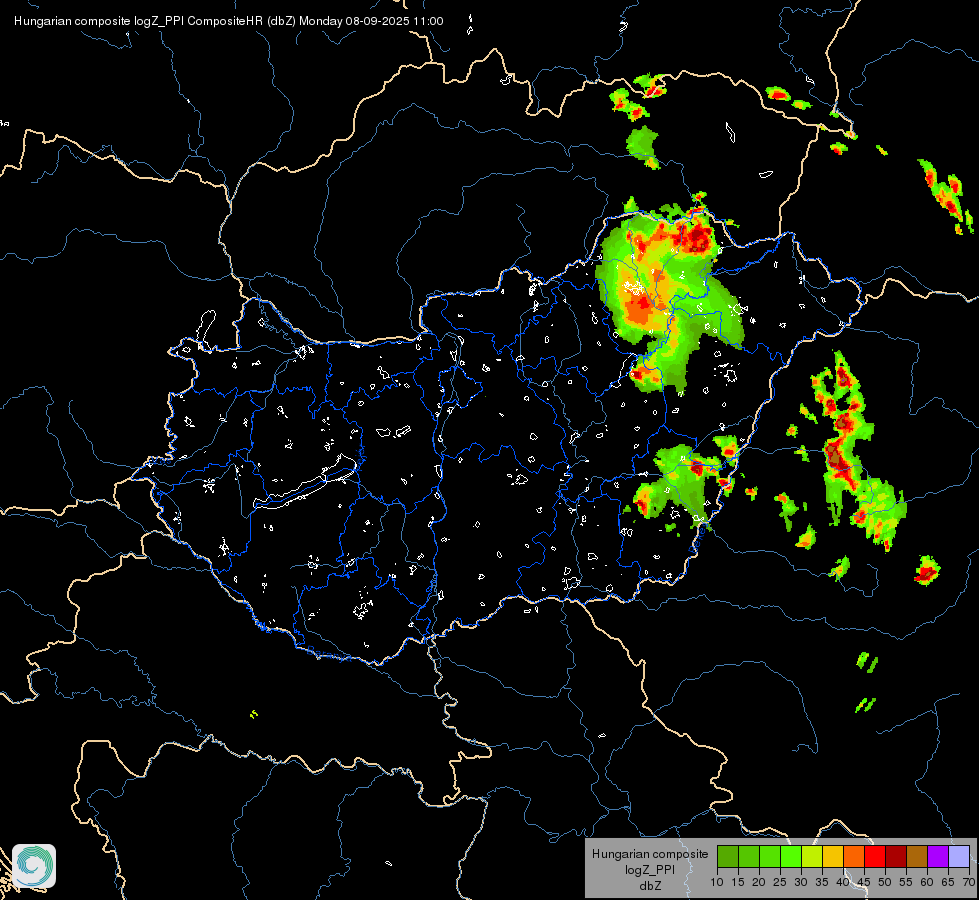979x900 pixels.
Task: Click the 40–45 dBZ orange swatch
Action: pyautogui.click(x=854, y=856)
